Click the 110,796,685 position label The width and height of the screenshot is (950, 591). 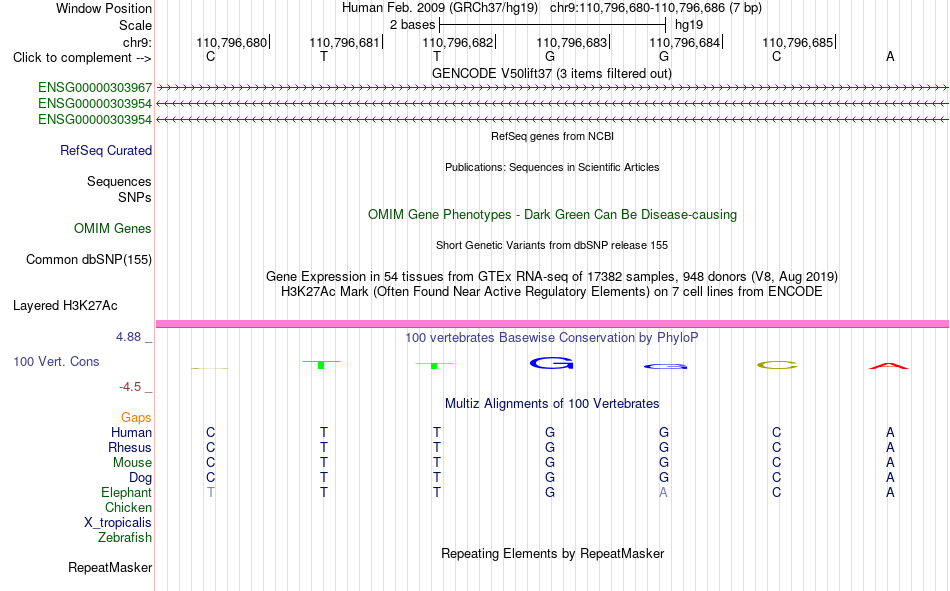click(x=797, y=42)
